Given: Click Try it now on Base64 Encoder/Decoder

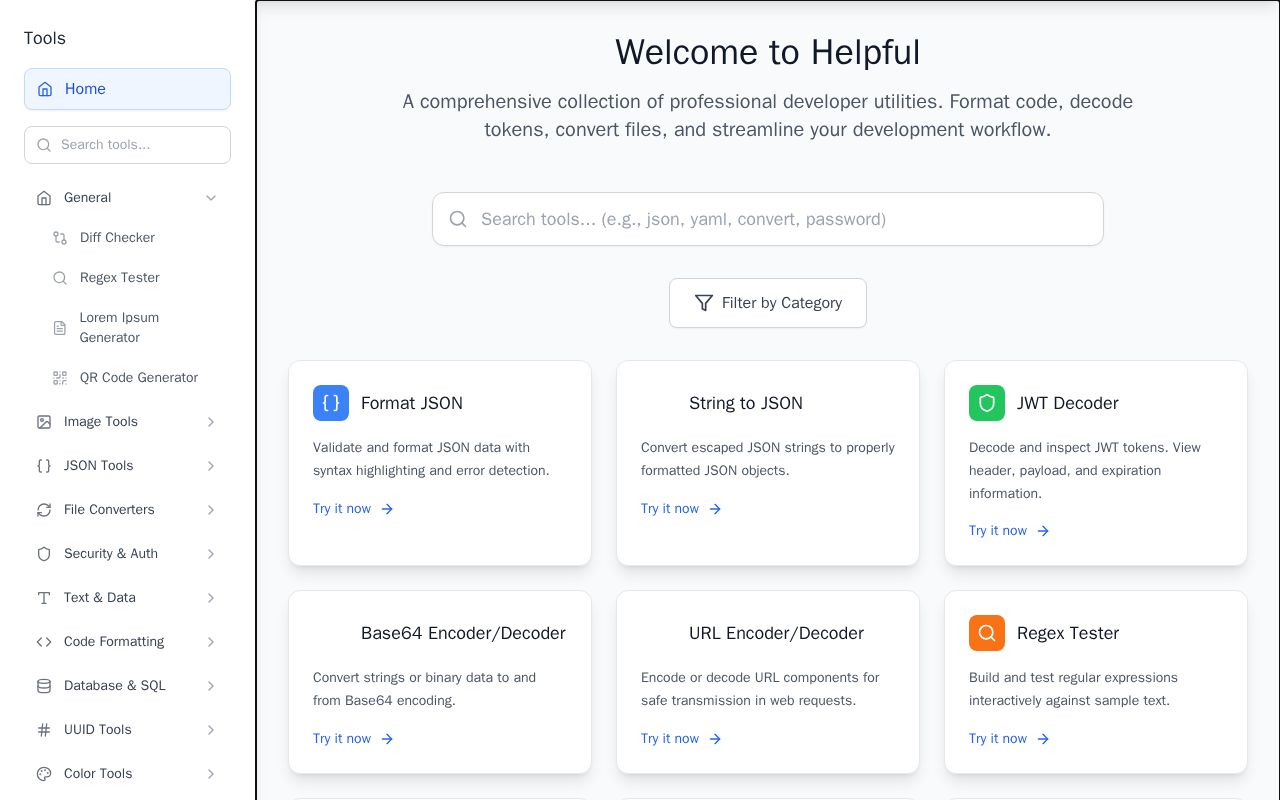Looking at the screenshot, I should tap(354, 739).
